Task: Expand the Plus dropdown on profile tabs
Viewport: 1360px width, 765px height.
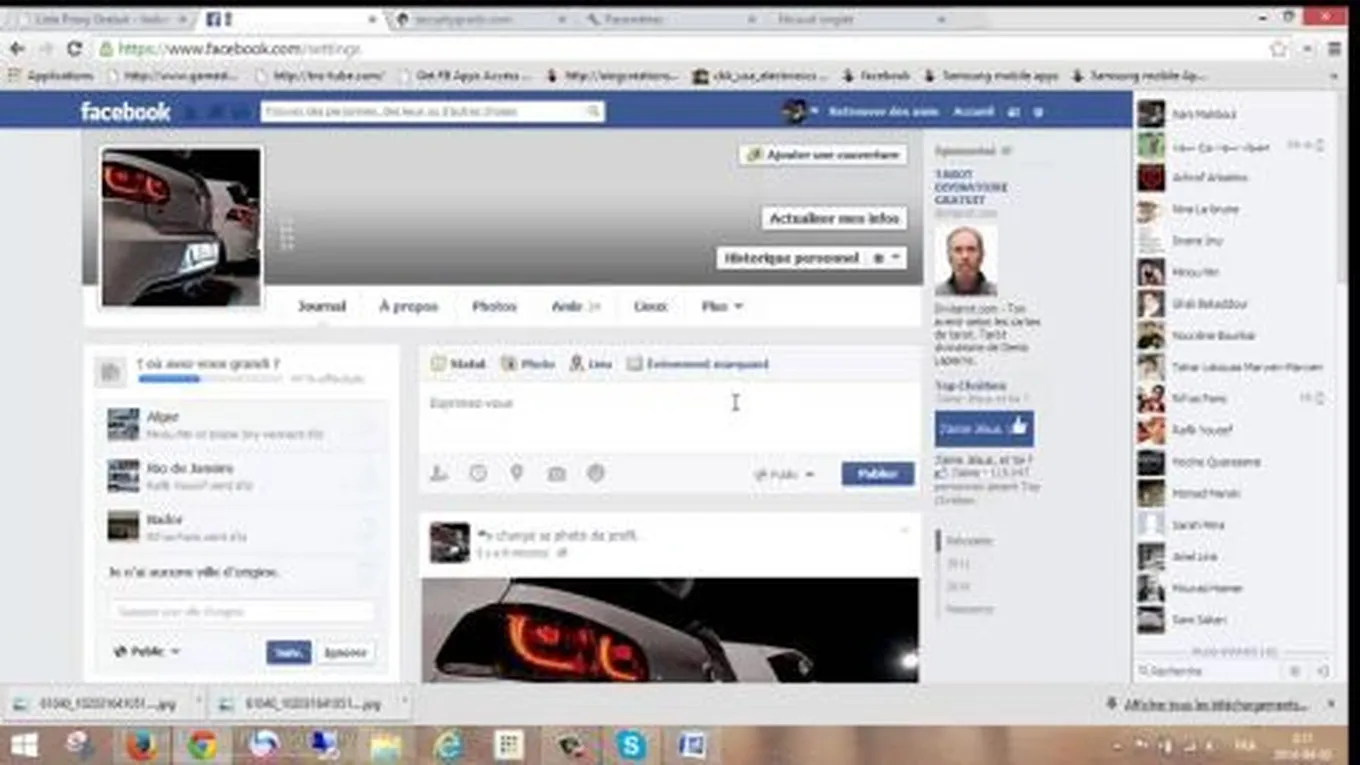Action: tap(722, 306)
